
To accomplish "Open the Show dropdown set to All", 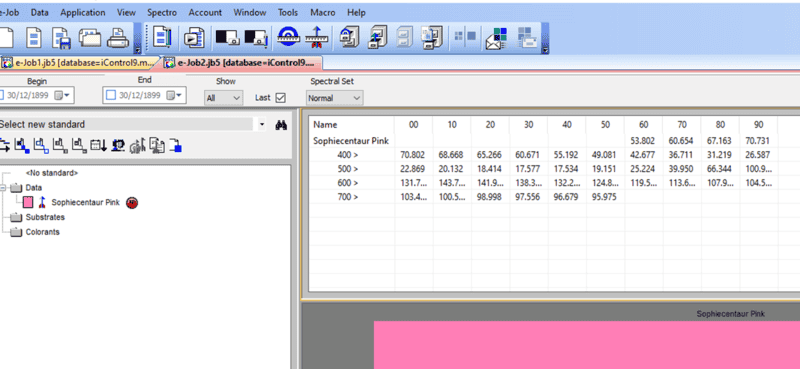I will (223, 97).
